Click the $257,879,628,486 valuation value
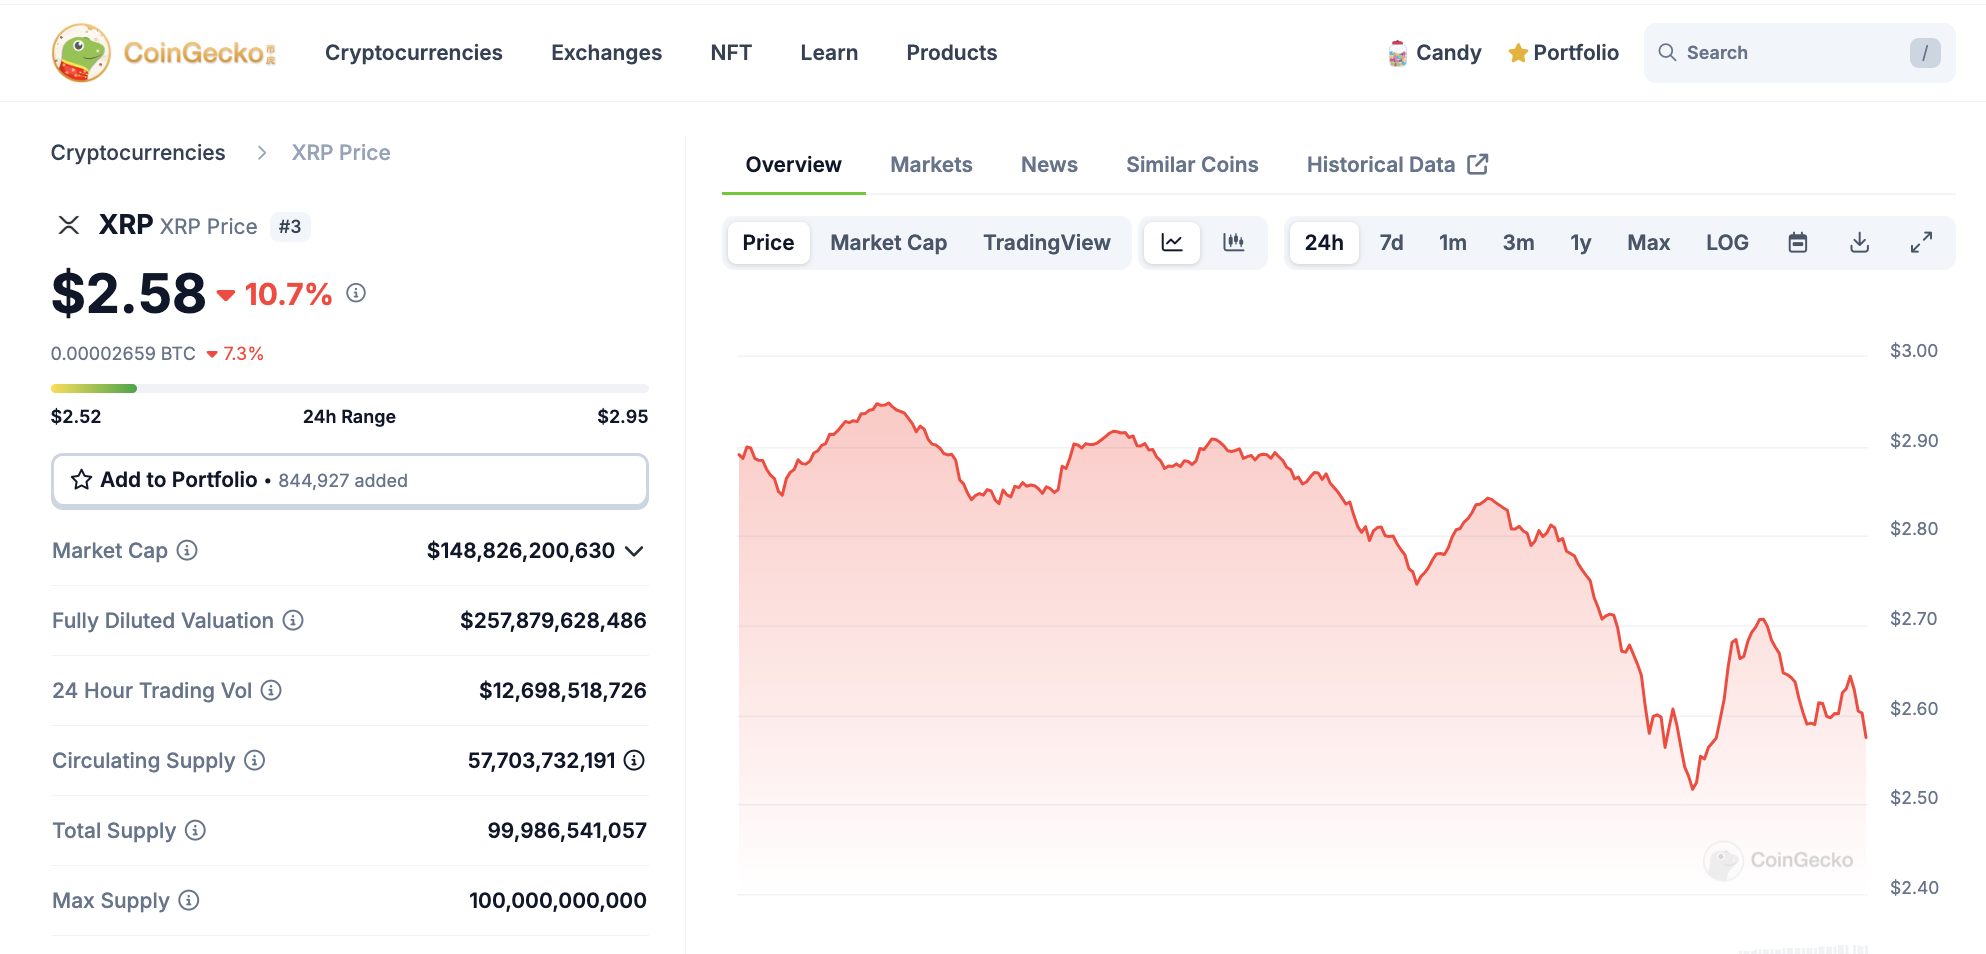This screenshot has height=954, width=1986. click(553, 620)
